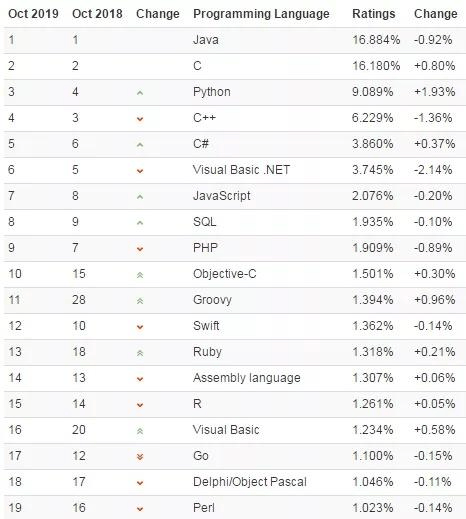Image resolution: width=466 pixels, height=519 pixels.
Task: Click the double up arrow beside Groovy
Action: [x=140, y=301]
